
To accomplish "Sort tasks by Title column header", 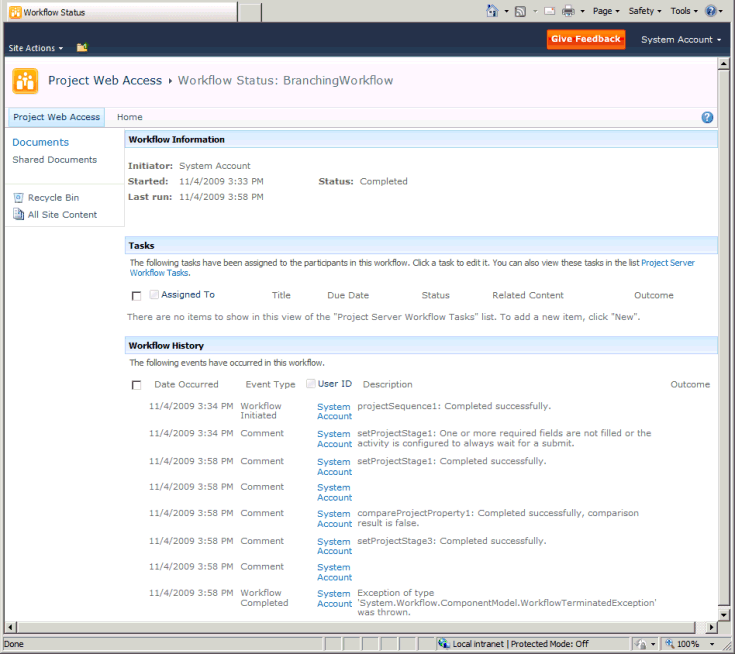I will 281,295.
